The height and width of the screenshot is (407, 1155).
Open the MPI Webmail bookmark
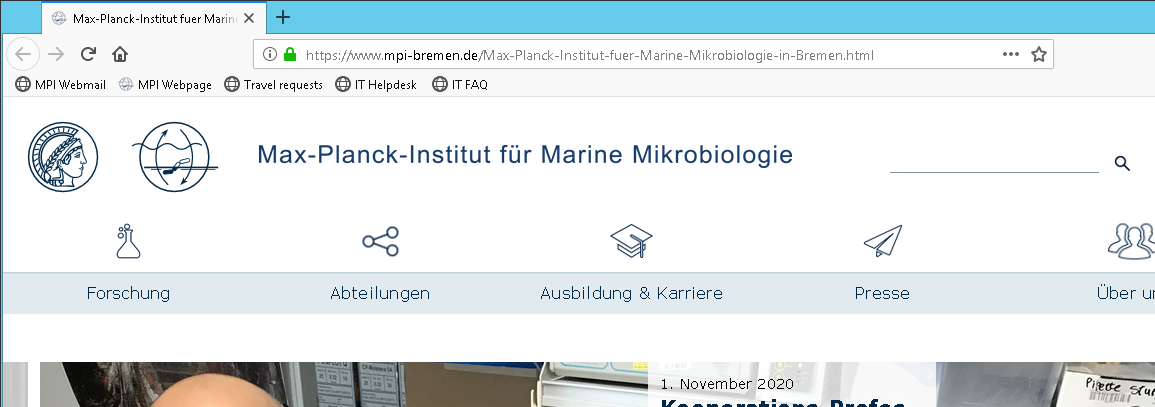coord(60,85)
